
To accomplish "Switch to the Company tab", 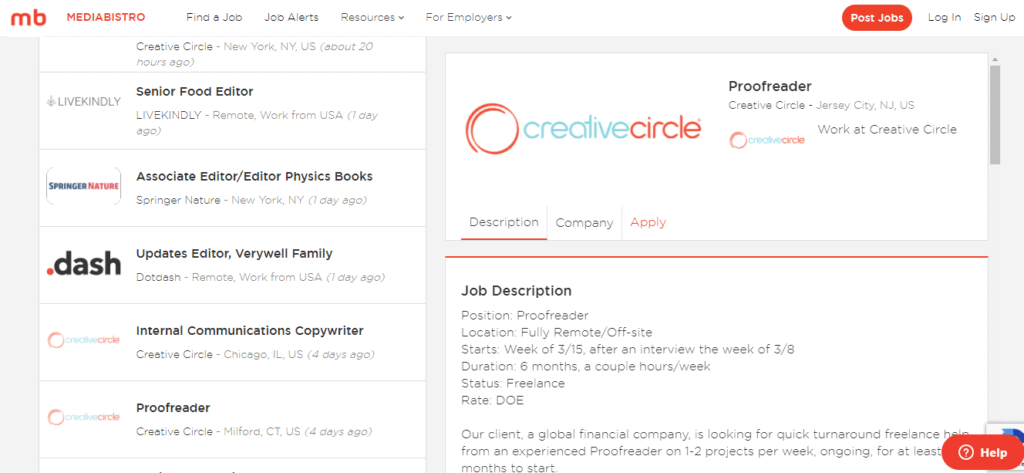I will 584,223.
